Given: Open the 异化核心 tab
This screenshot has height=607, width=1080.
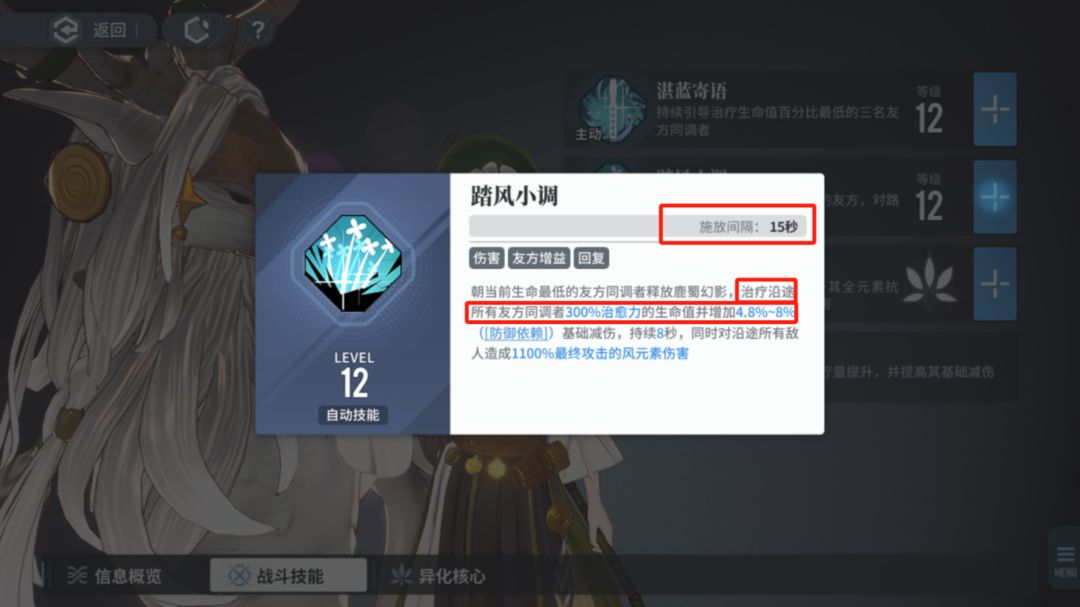Looking at the screenshot, I should point(438,576).
